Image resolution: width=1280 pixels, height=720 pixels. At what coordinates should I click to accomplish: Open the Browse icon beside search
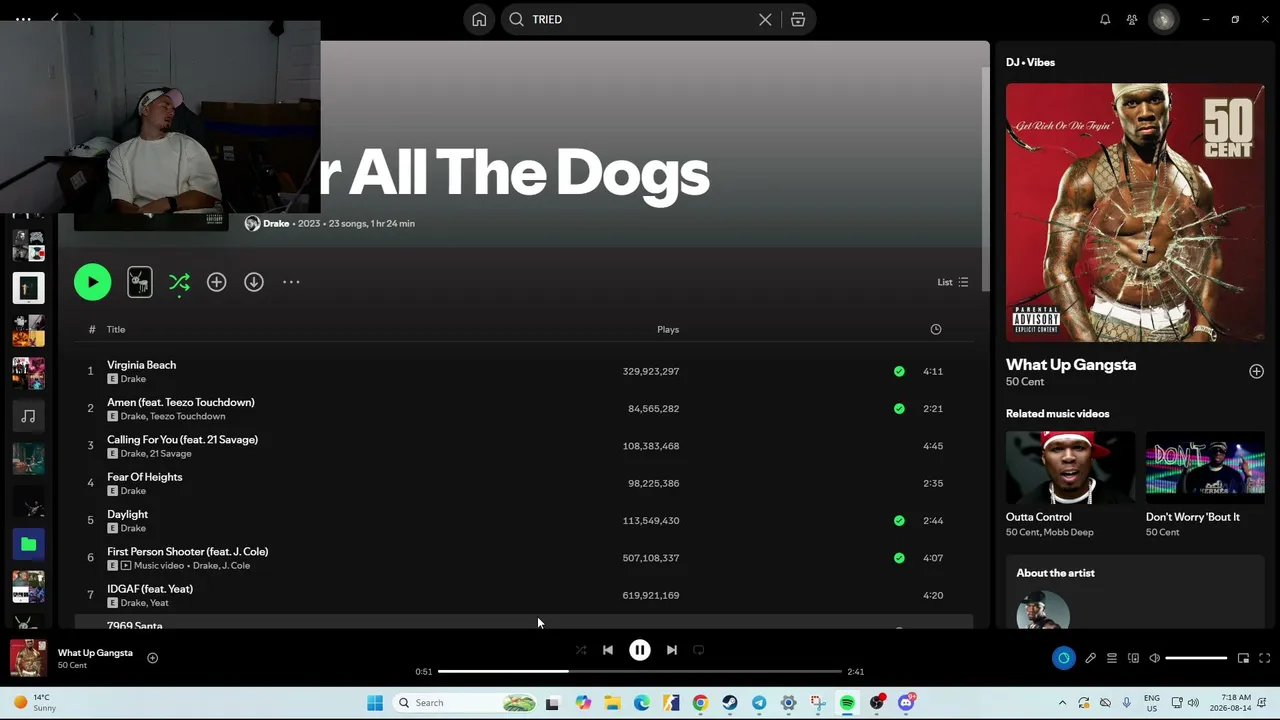coord(798,19)
